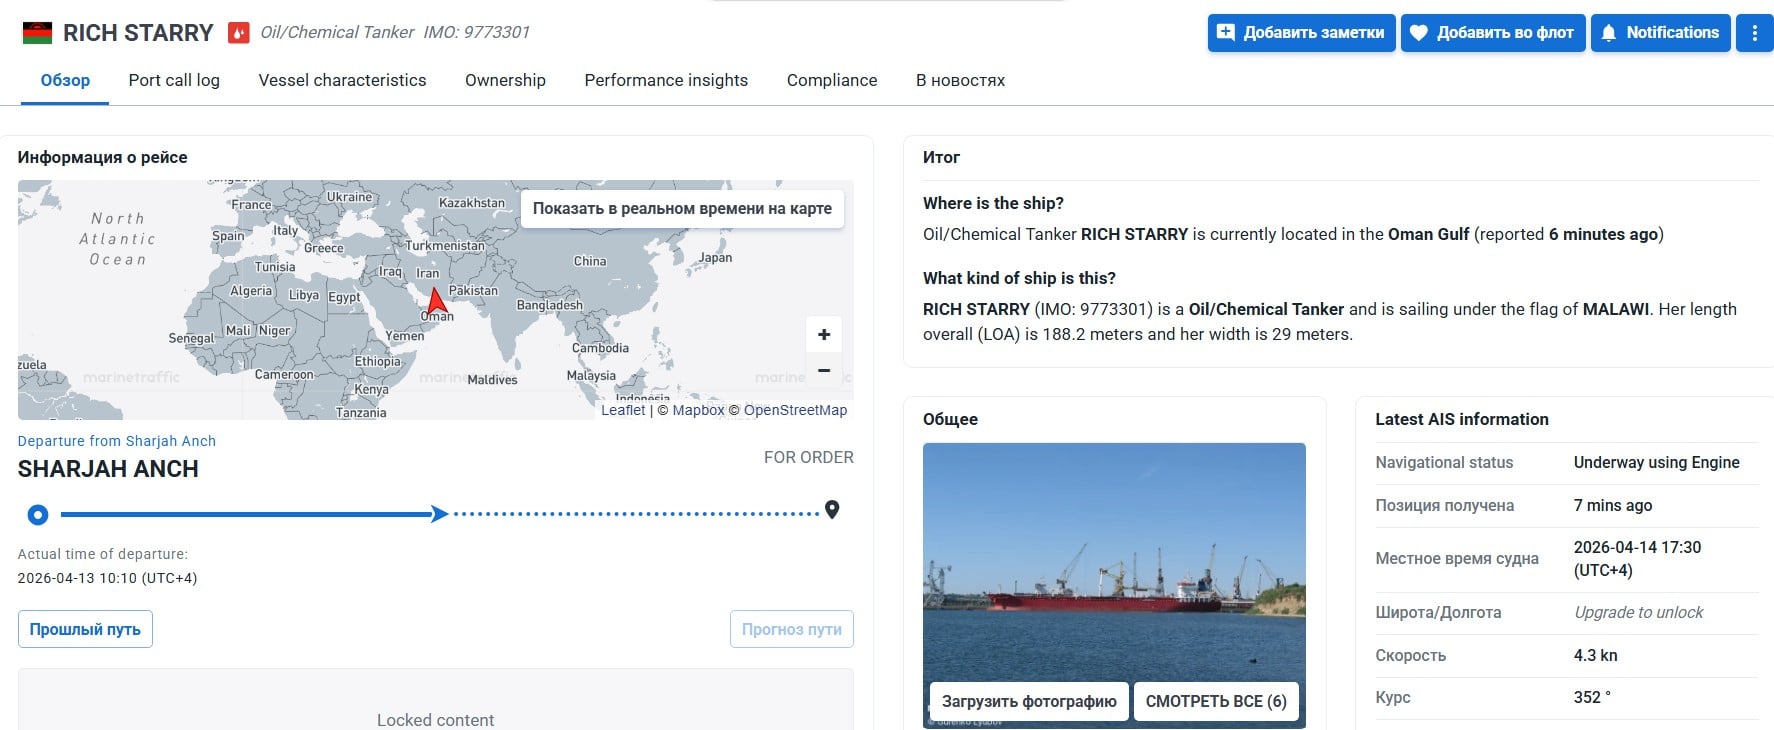Click the red ship marker on map
The width and height of the screenshot is (1774, 730).
(x=436, y=300)
